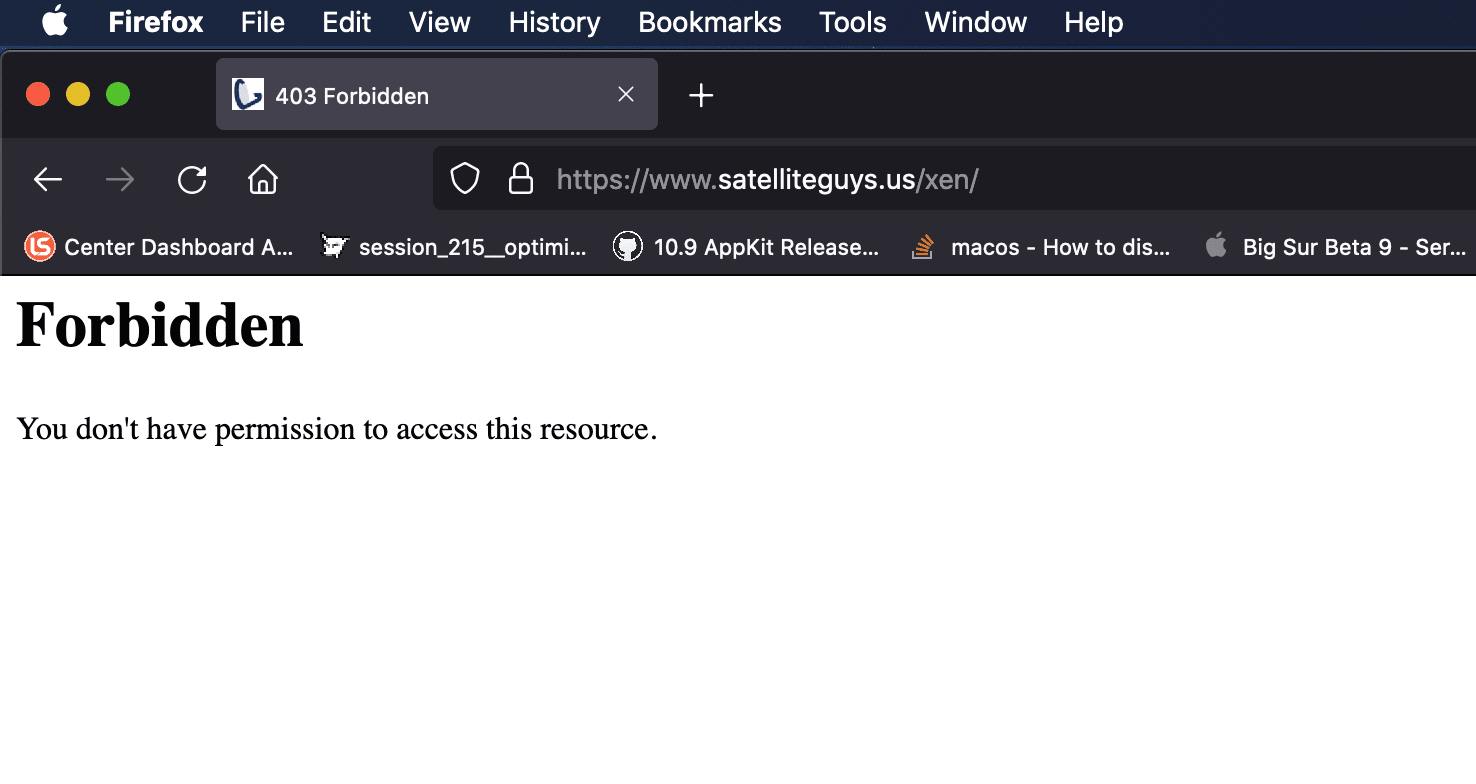
Task: Open the 10.9 AppKit Release bookmark
Action: coord(747,247)
